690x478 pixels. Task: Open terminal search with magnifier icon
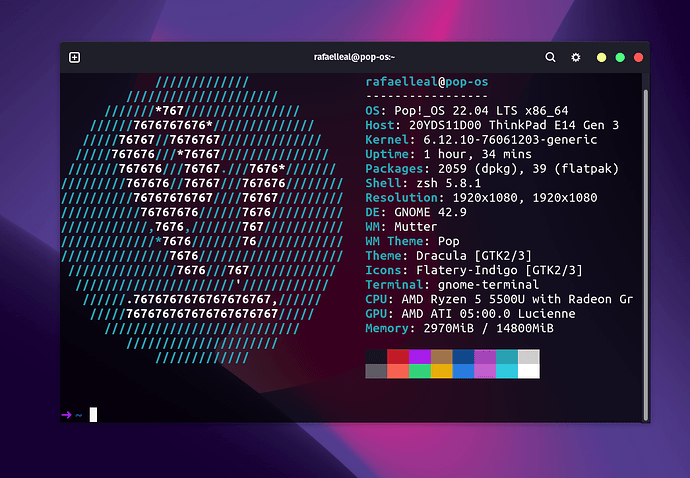pos(550,57)
